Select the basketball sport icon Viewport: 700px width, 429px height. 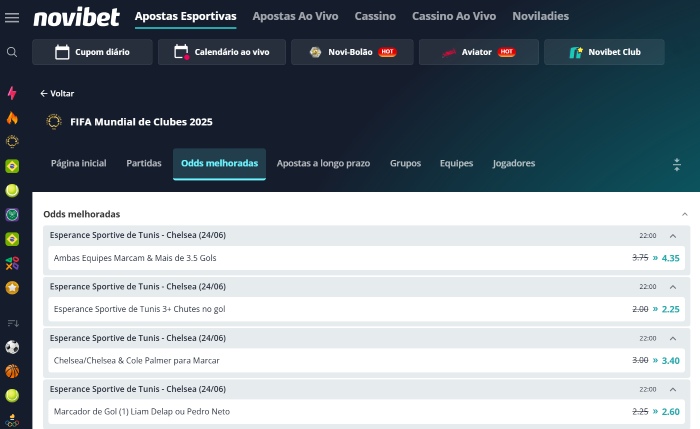pyautogui.click(x=12, y=371)
